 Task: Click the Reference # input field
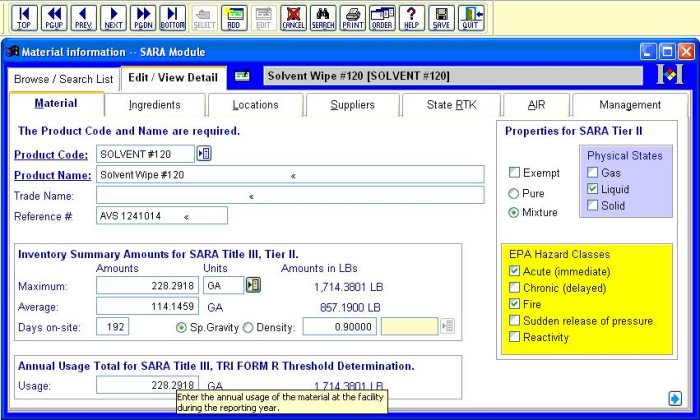tap(161, 216)
